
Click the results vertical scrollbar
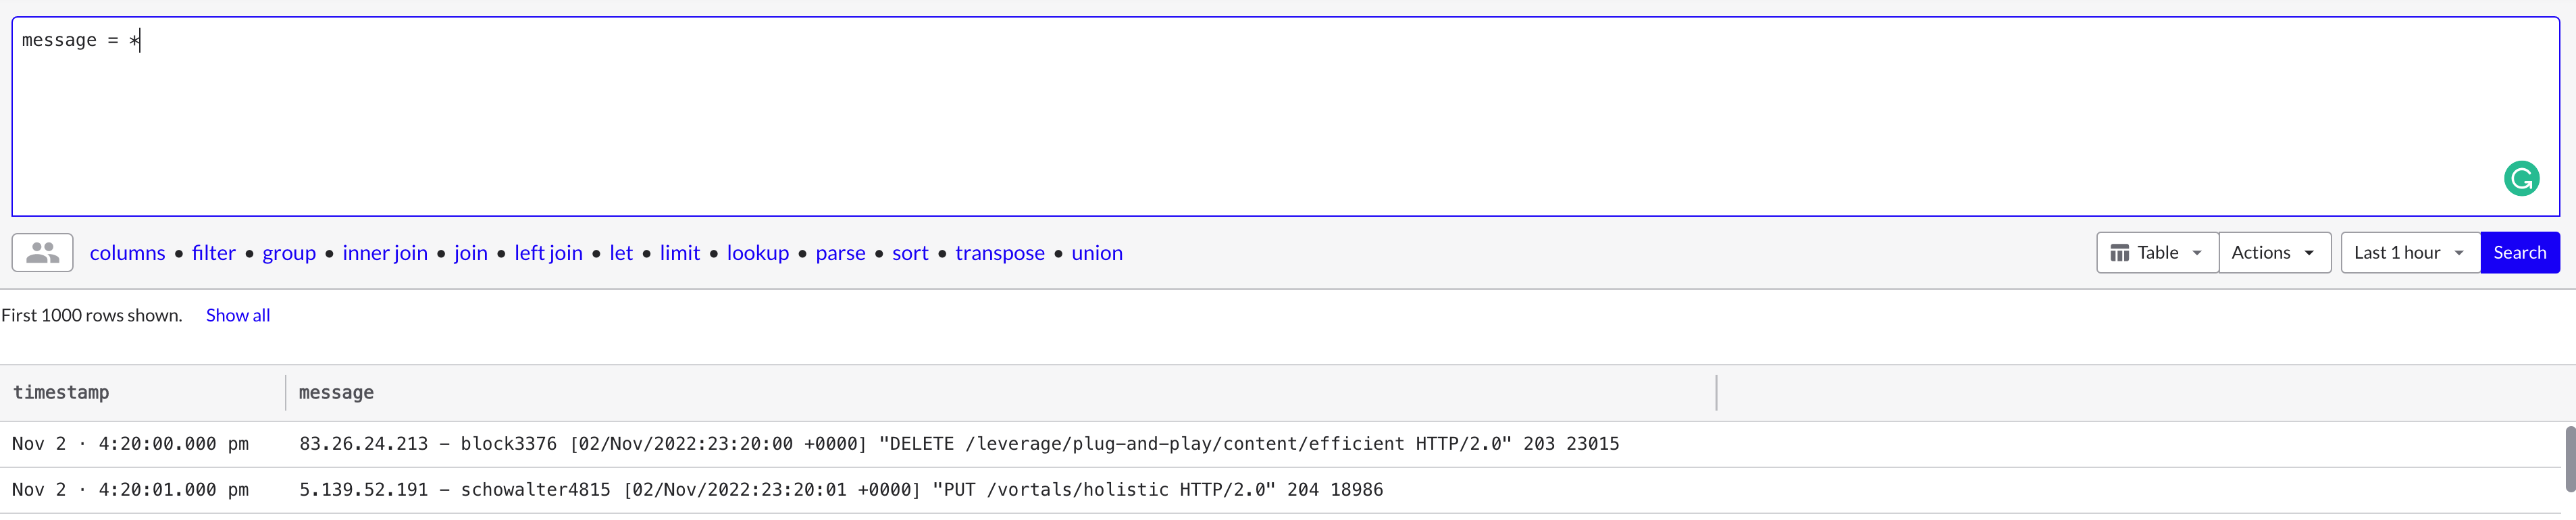tap(2570, 459)
